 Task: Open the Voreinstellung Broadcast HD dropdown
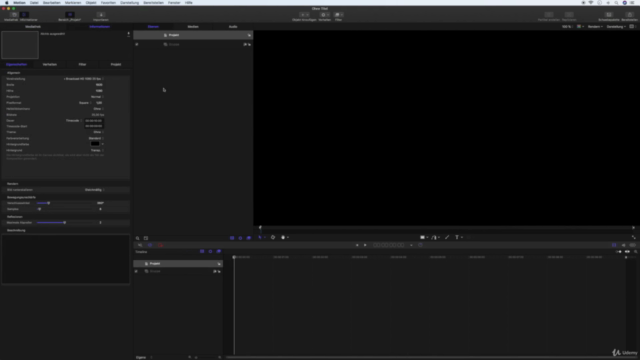tap(84, 79)
